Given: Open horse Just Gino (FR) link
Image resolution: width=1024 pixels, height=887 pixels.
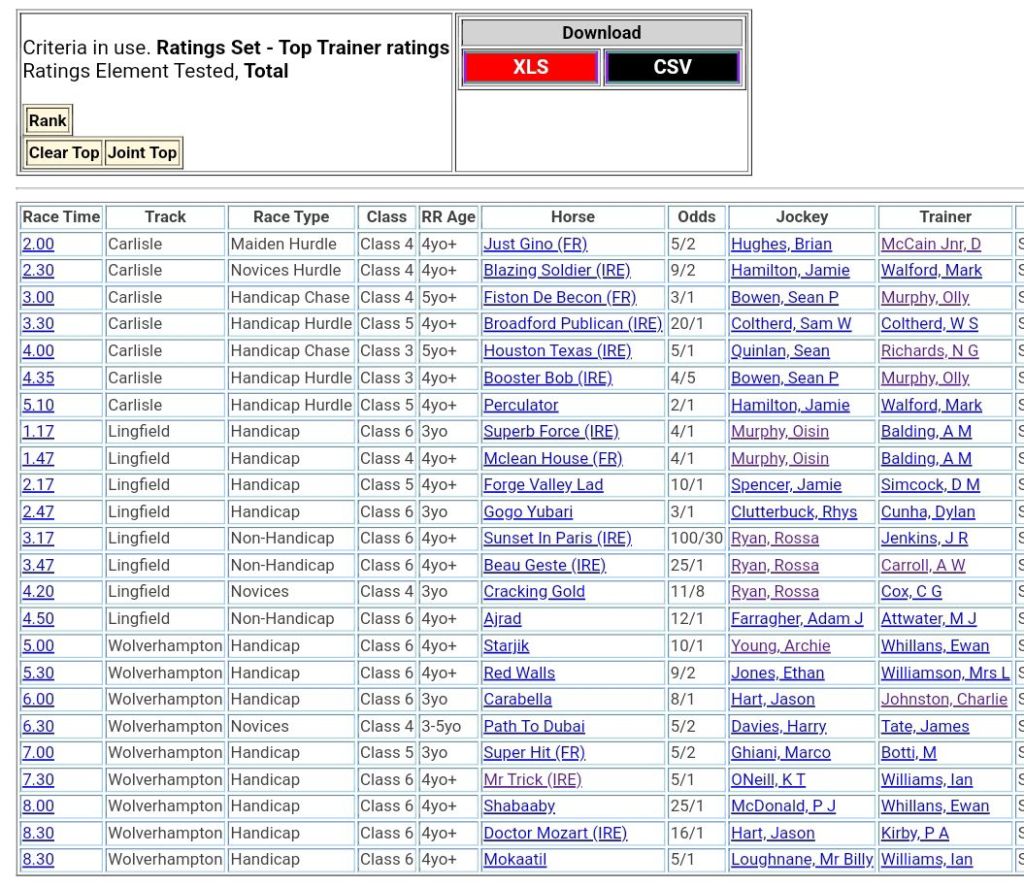Looking at the screenshot, I should pyautogui.click(x=535, y=244).
